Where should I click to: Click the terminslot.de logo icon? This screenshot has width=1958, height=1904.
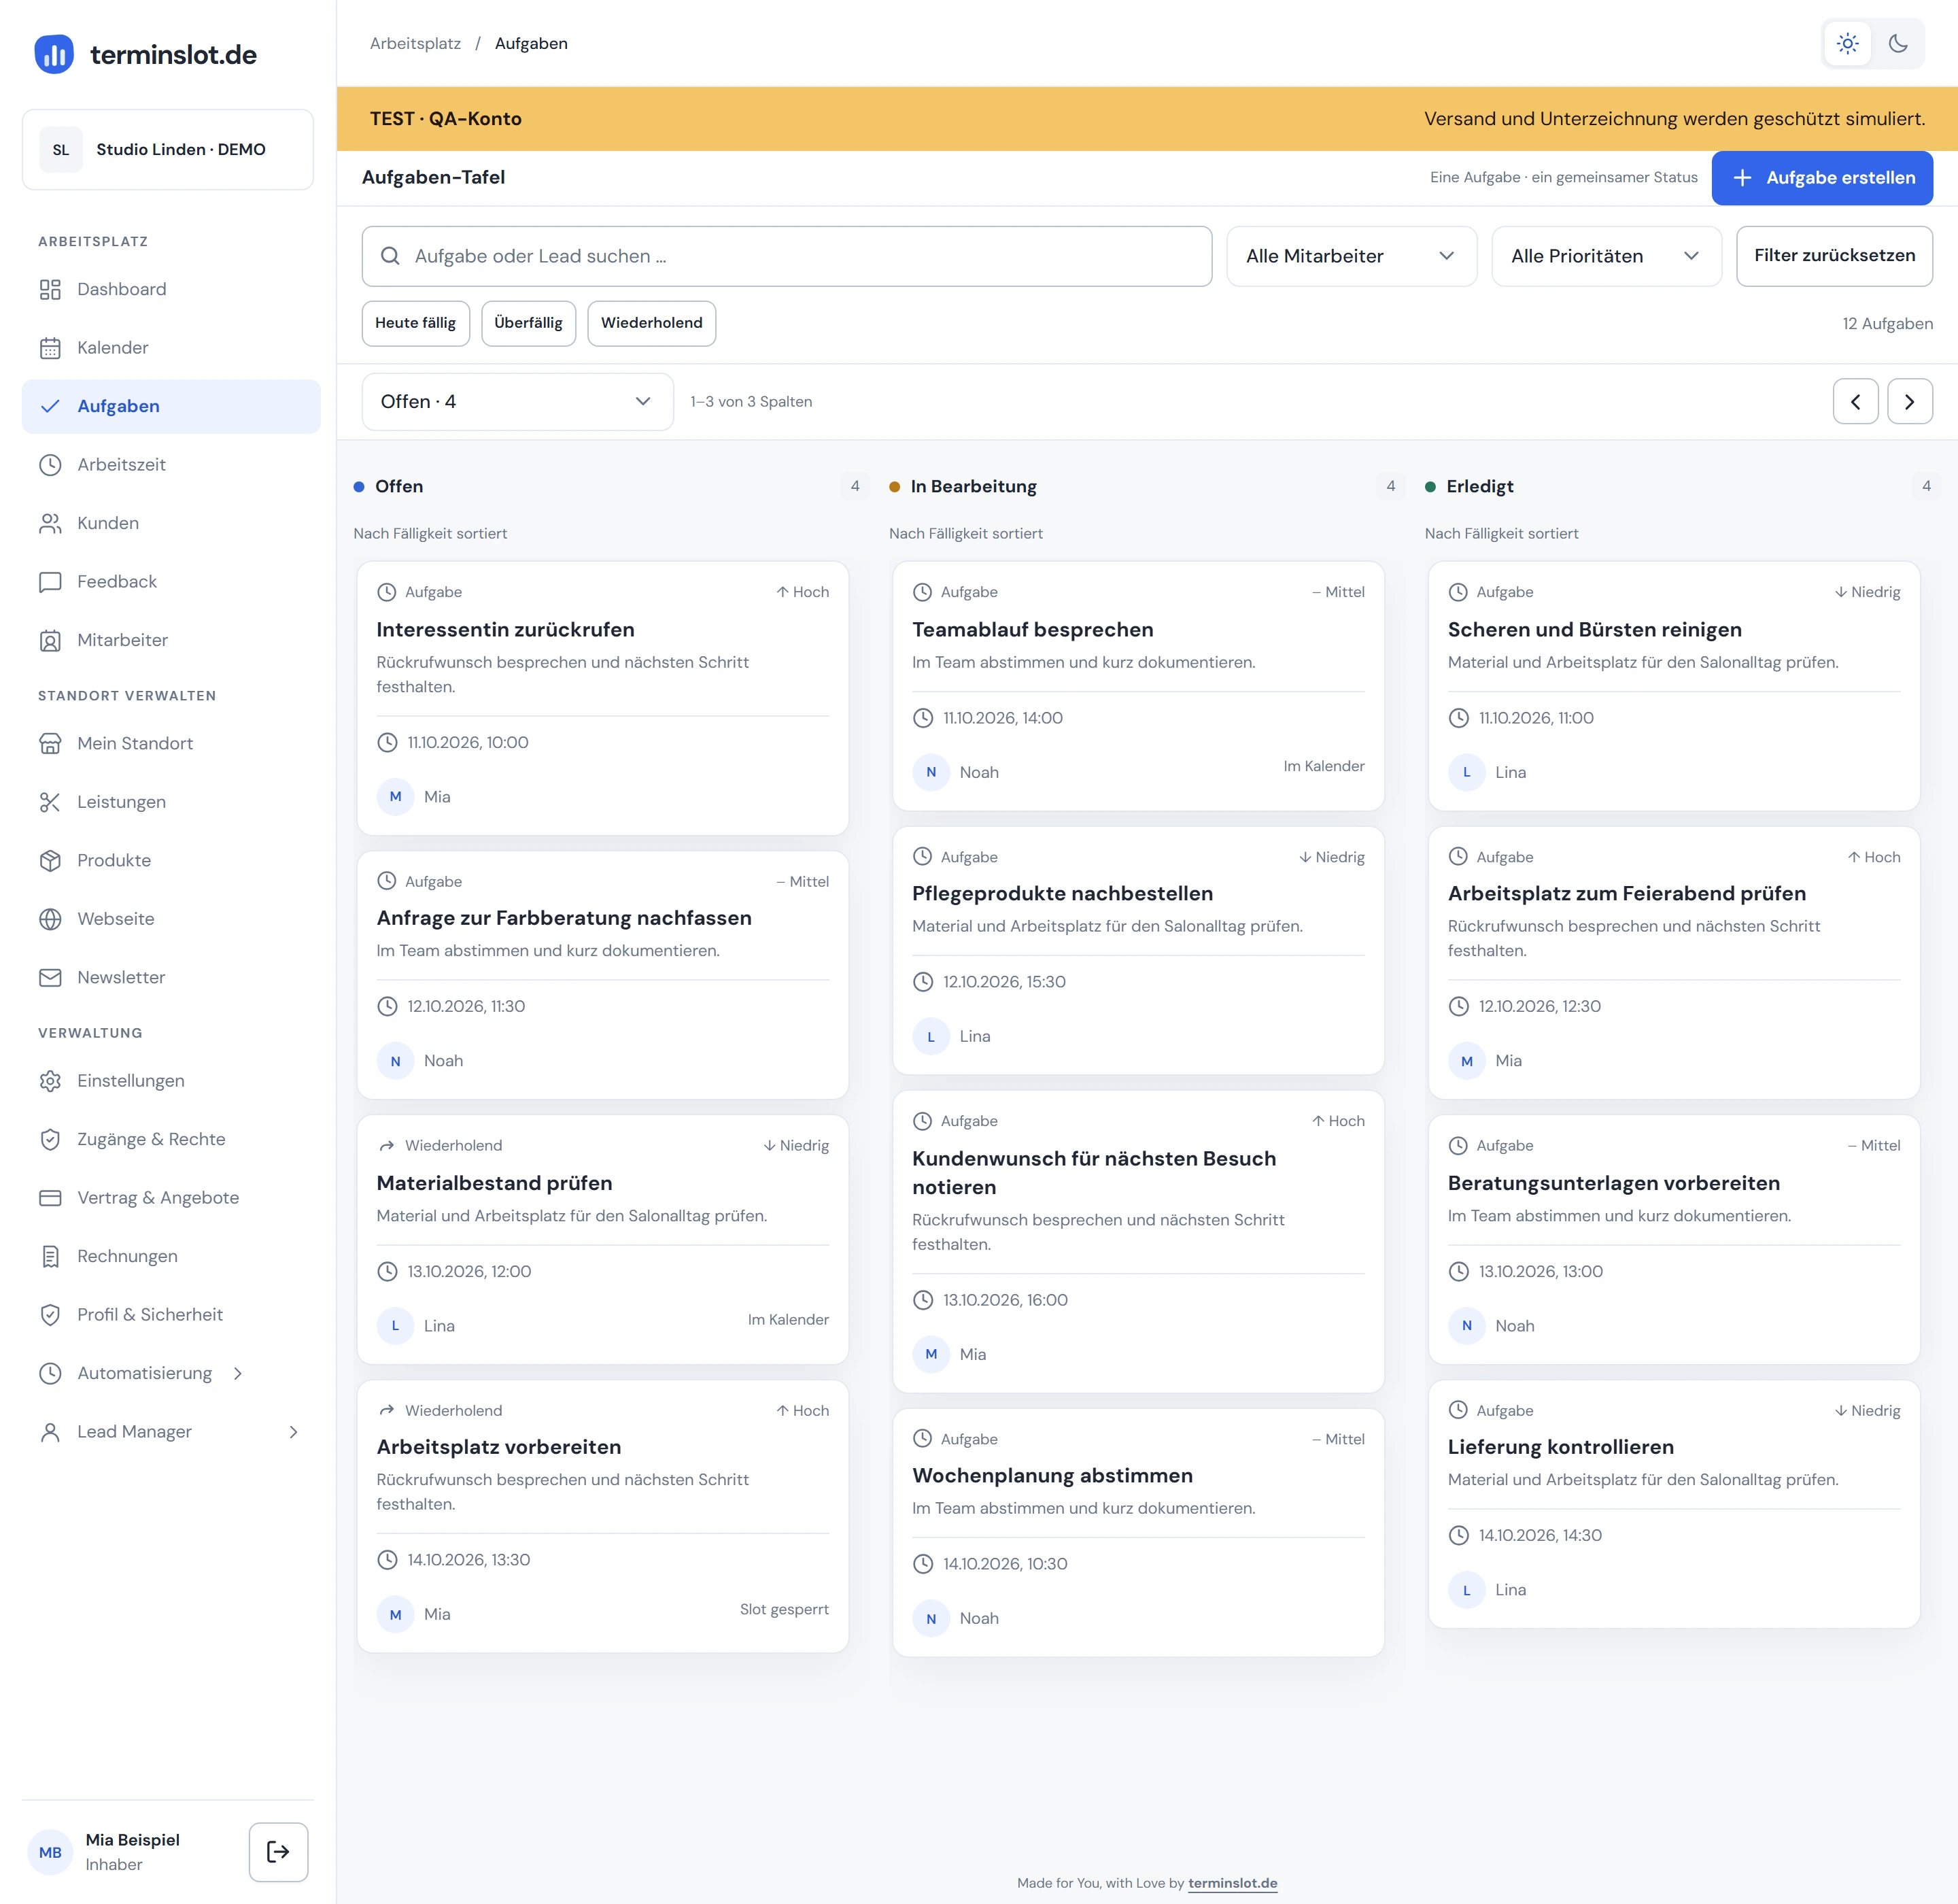click(54, 54)
